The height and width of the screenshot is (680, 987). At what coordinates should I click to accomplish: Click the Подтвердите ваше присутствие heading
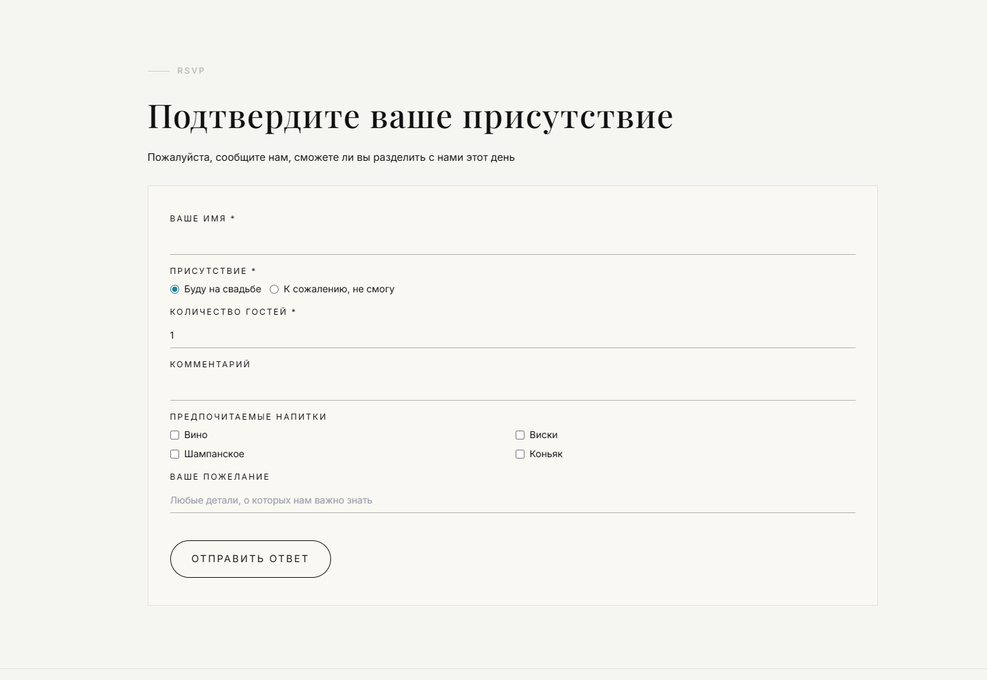(x=410, y=116)
